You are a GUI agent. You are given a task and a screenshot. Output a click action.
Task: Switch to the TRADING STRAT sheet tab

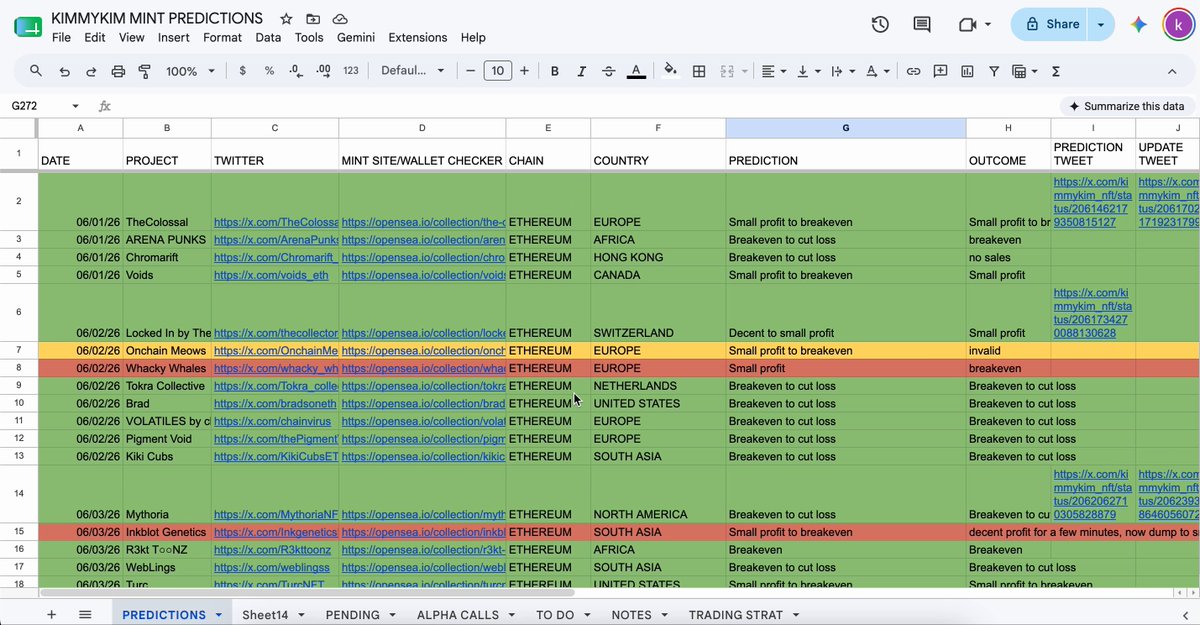click(736, 615)
